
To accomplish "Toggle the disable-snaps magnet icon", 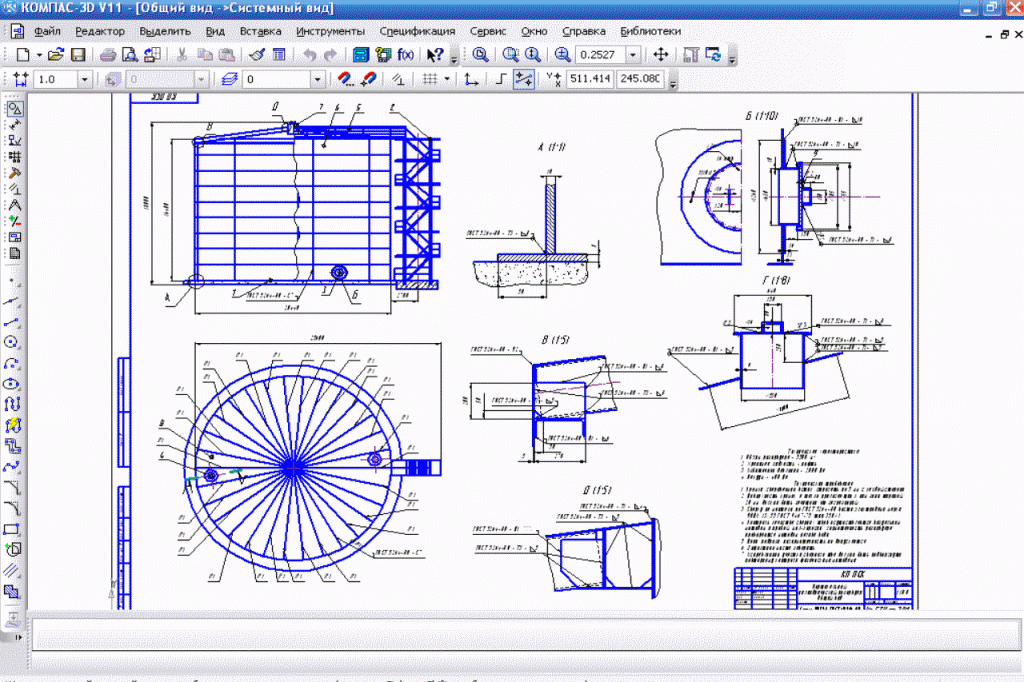I will pos(368,79).
